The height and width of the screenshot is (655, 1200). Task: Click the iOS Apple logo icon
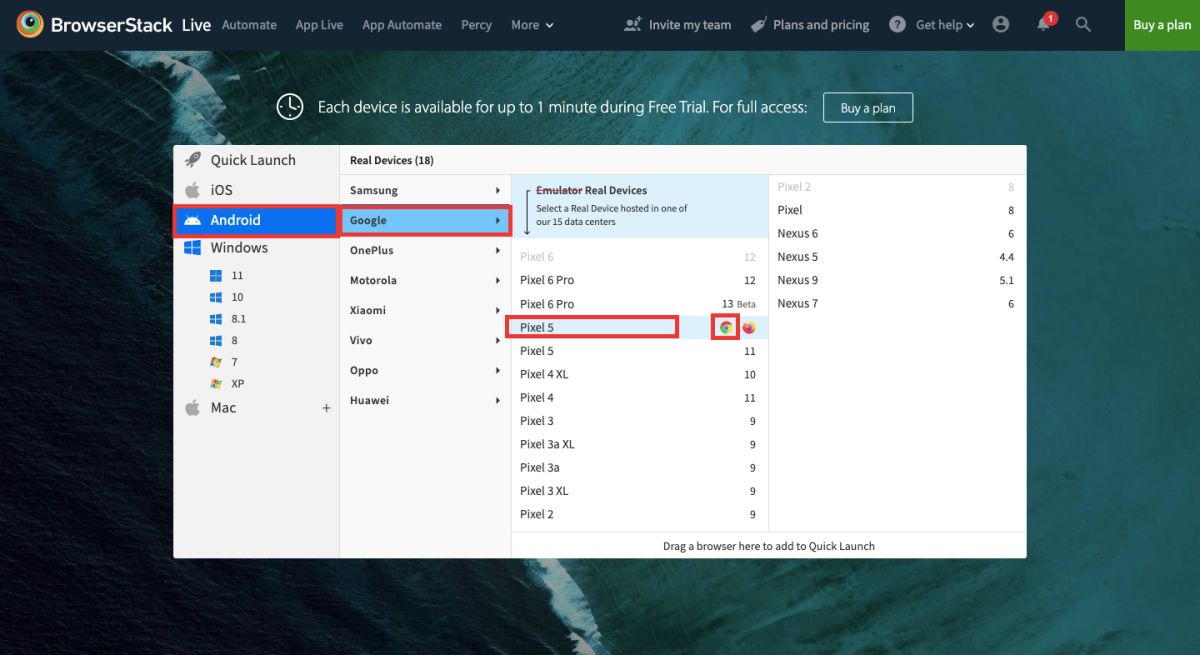click(193, 190)
